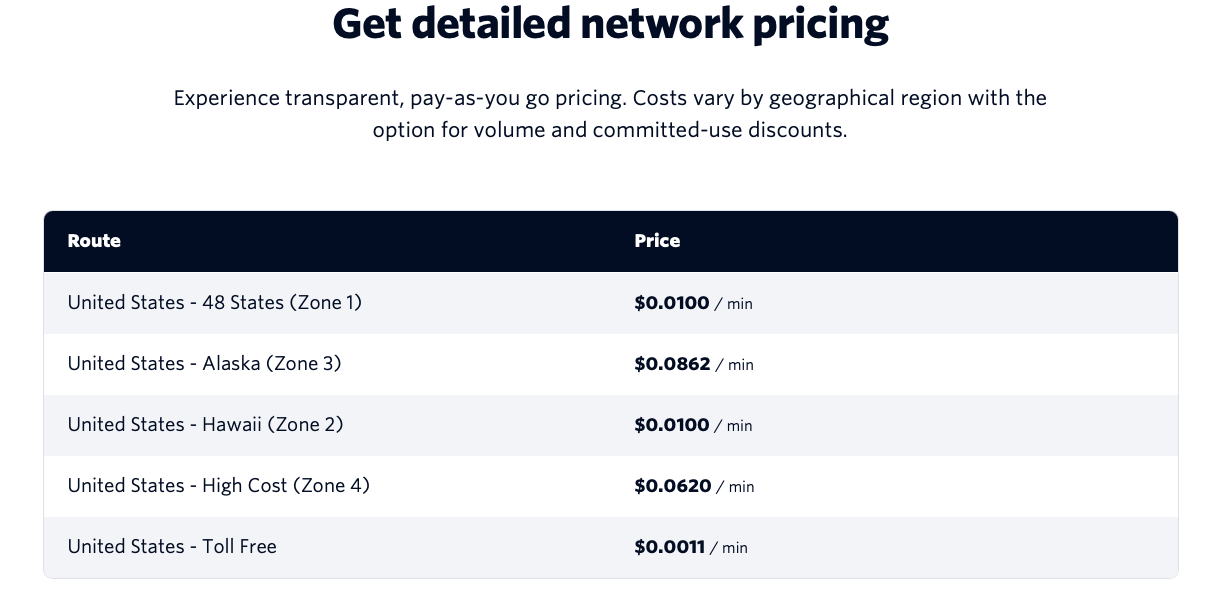Click "/ min" beside the $0.0011 price
This screenshot has height=597, width=1211.
pyautogui.click(x=729, y=548)
